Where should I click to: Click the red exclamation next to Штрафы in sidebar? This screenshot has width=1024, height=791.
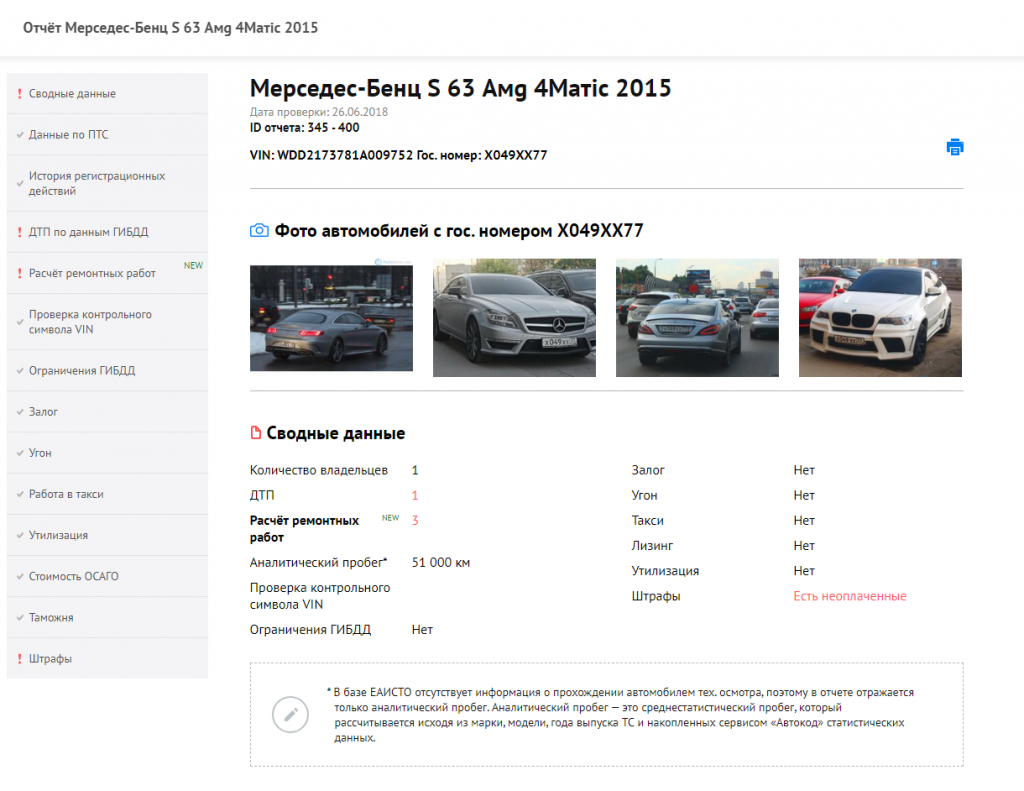[x=20, y=658]
